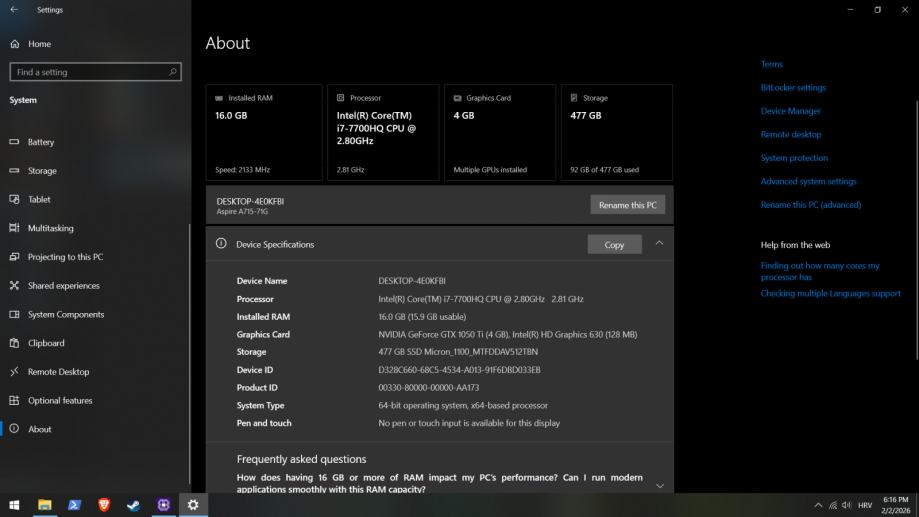Viewport: 919px width, 517px height.
Task: Expand the 16 GB RAM FAQ question
Action: click(x=660, y=486)
